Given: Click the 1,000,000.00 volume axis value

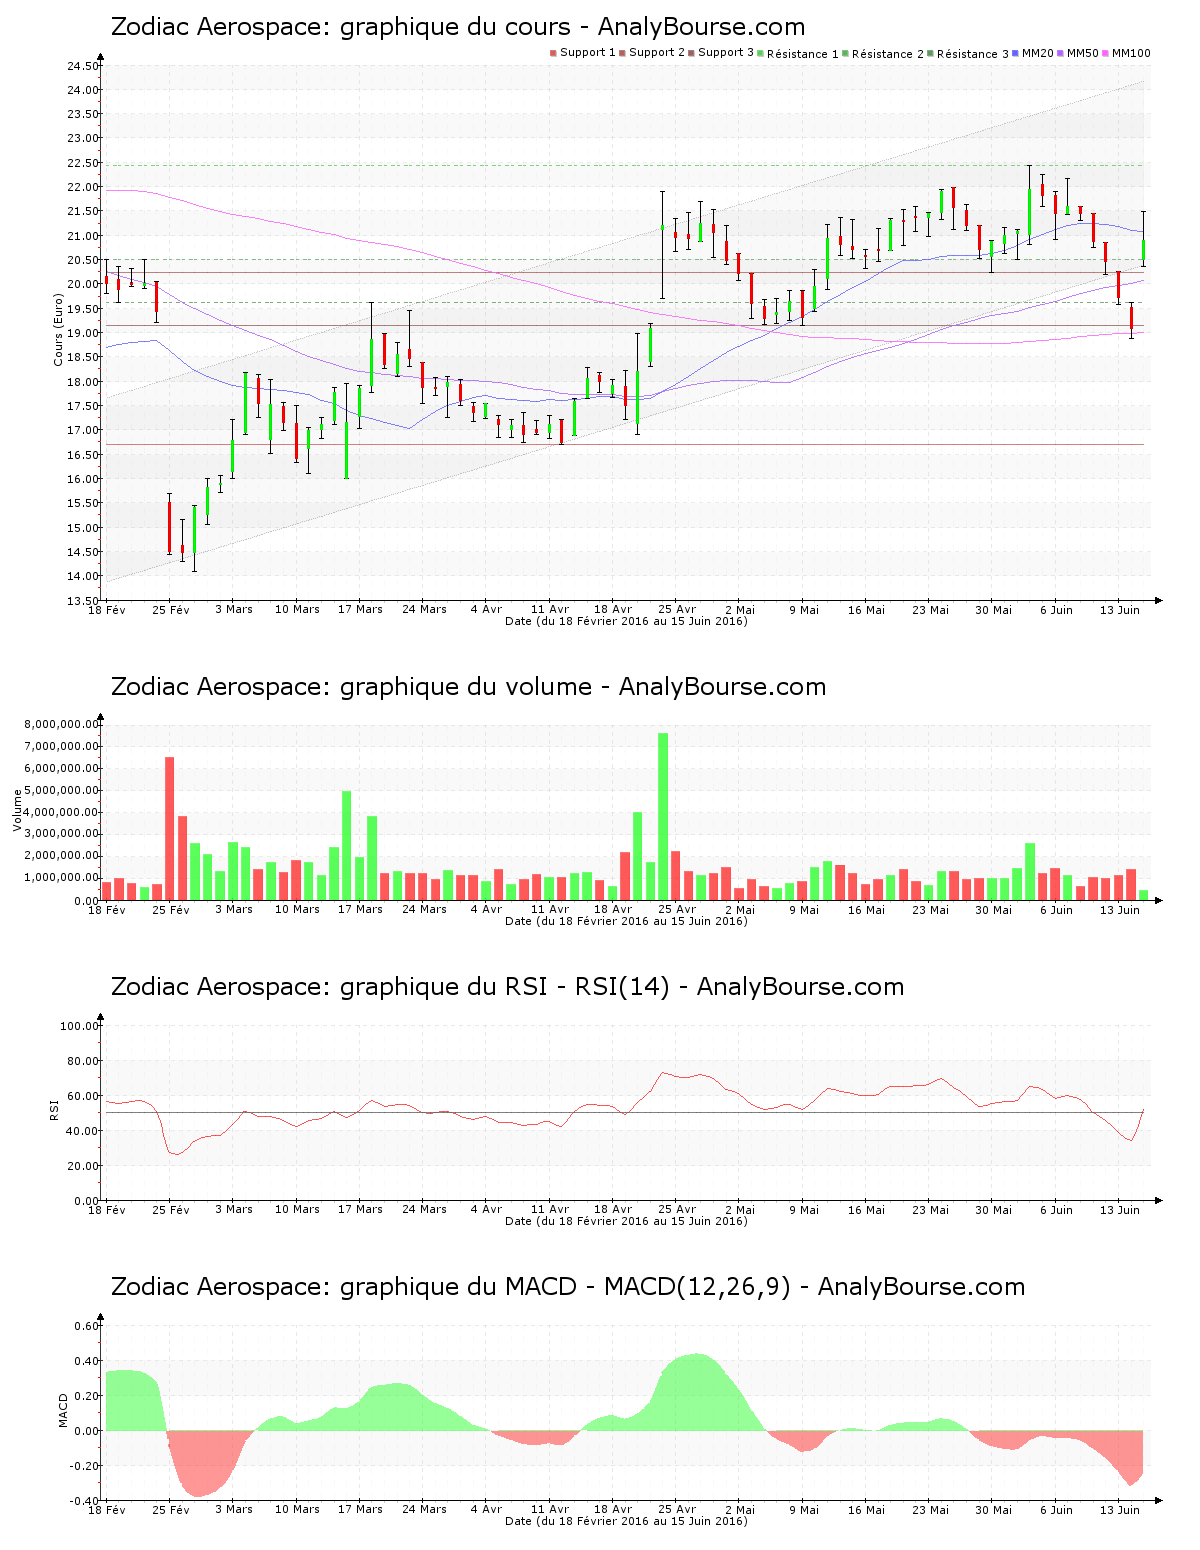Looking at the screenshot, I should pyautogui.click(x=61, y=878).
